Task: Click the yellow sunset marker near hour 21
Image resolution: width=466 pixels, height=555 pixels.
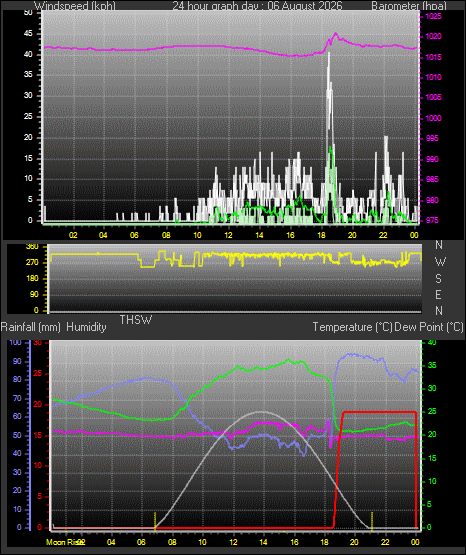Action: (372, 521)
